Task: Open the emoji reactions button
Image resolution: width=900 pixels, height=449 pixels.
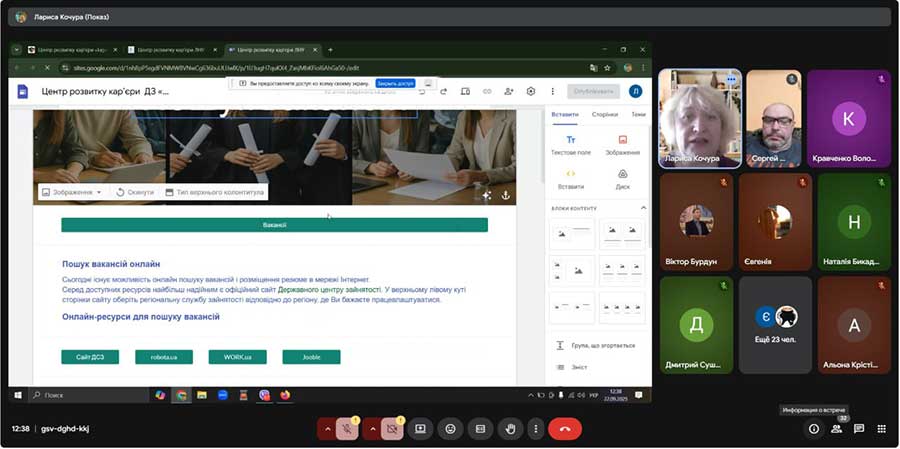Action: [x=451, y=429]
